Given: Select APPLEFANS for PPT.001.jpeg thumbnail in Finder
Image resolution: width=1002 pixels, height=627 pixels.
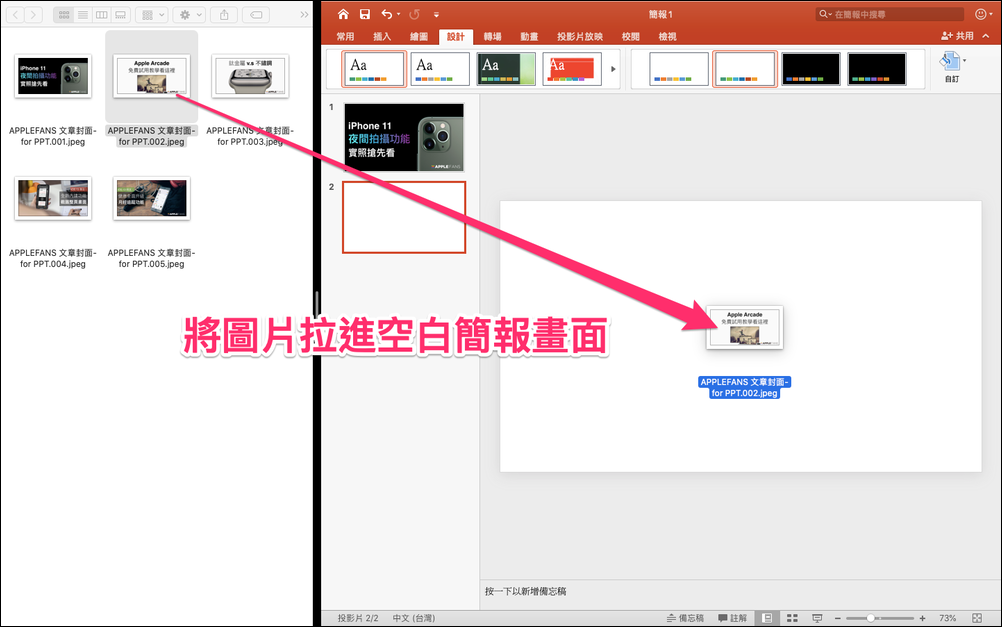Looking at the screenshot, I should (x=53, y=76).
